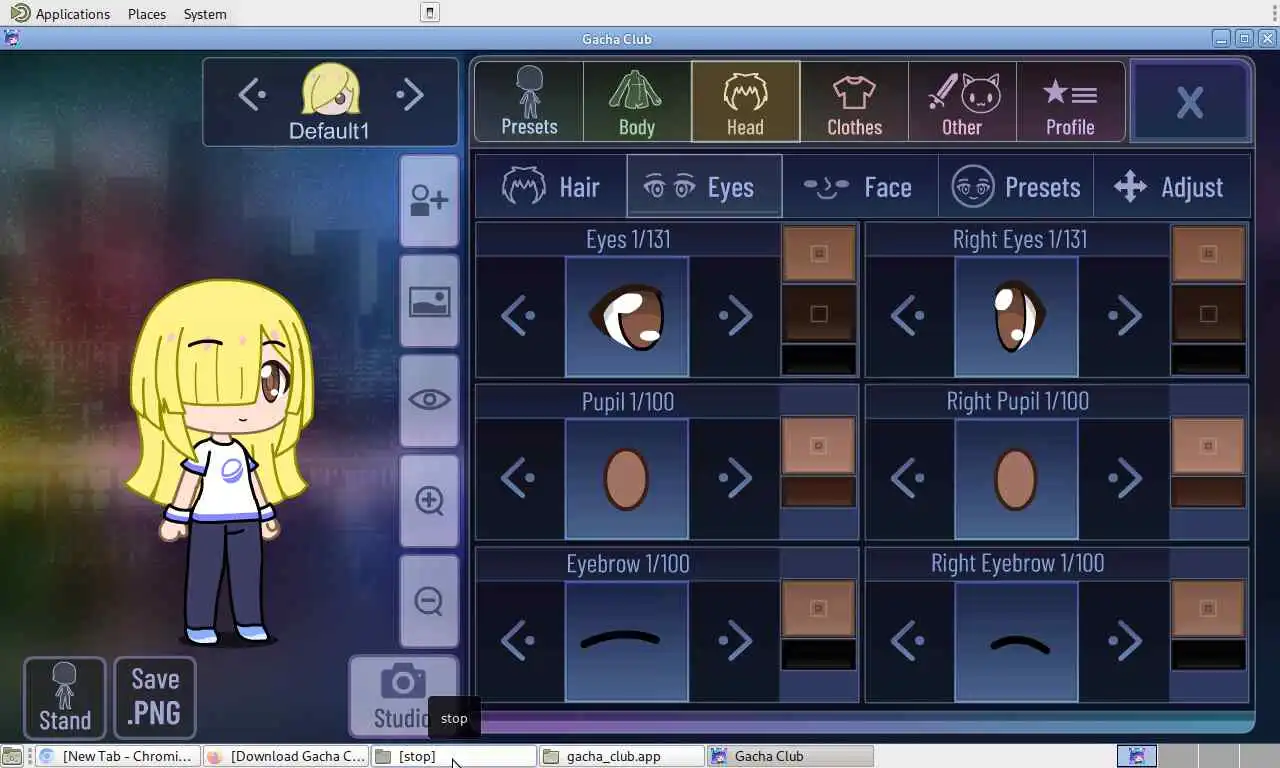
Task: Open the Profile tab
Action: pos(1070,101)
